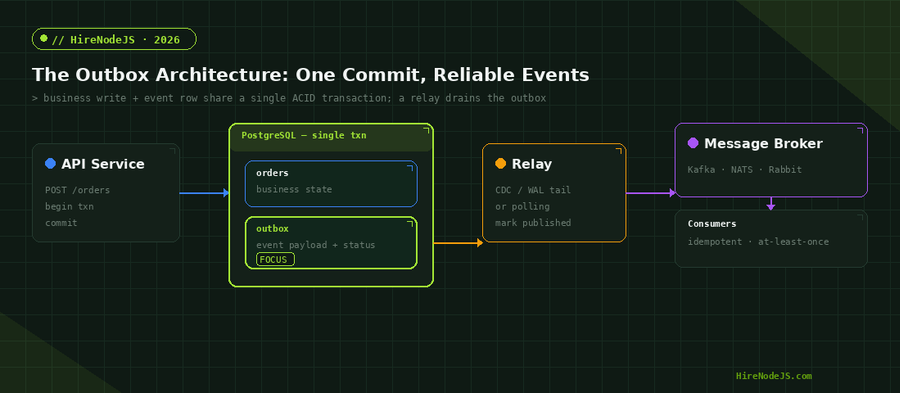
Task: Click the "API Service" heading
Action: click(x=103, y=164)
